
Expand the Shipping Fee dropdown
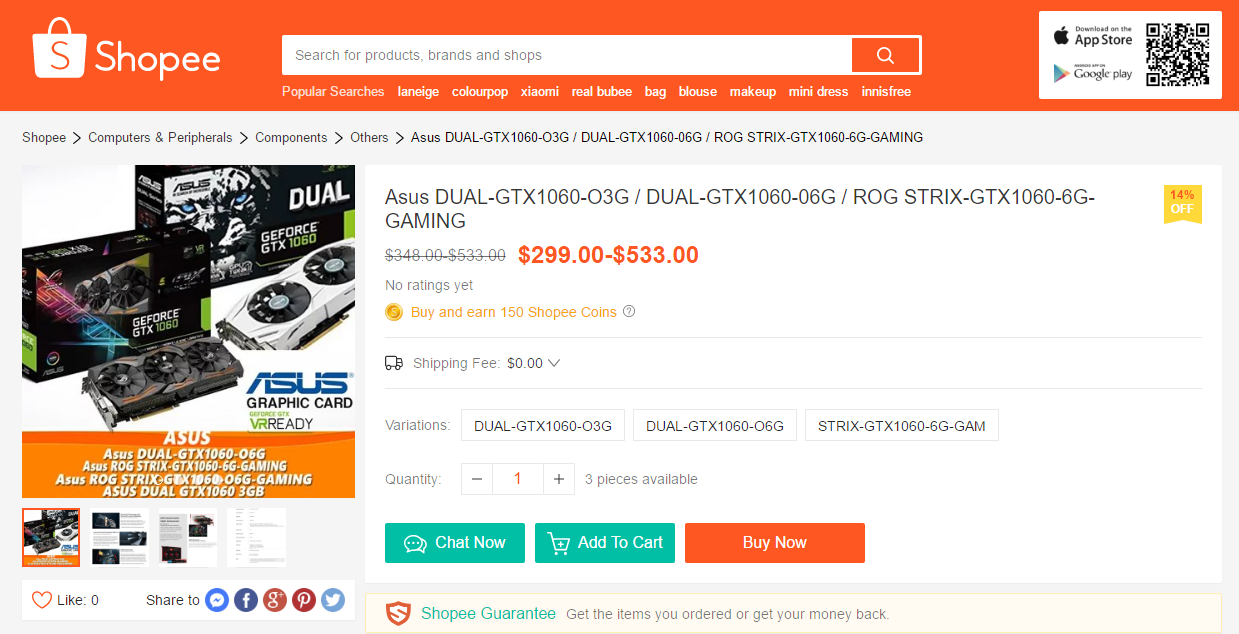(553, 363)
